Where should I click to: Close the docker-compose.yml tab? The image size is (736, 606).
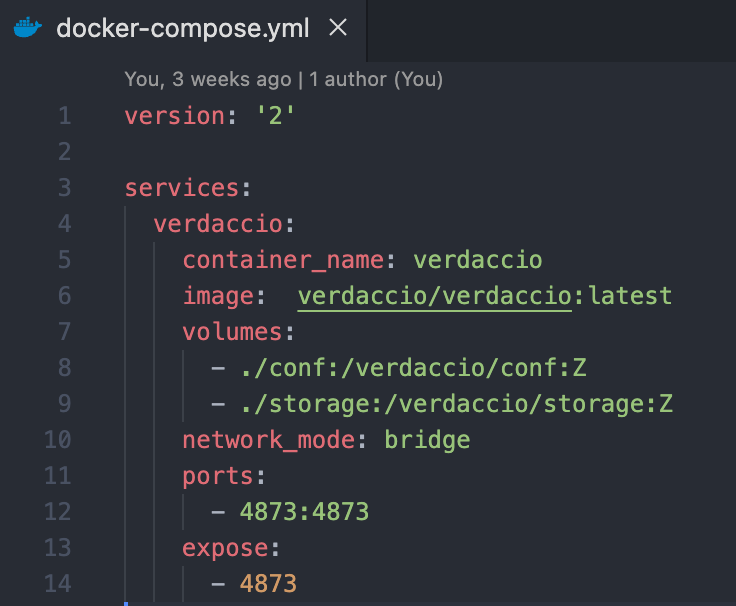click(338, 28)
